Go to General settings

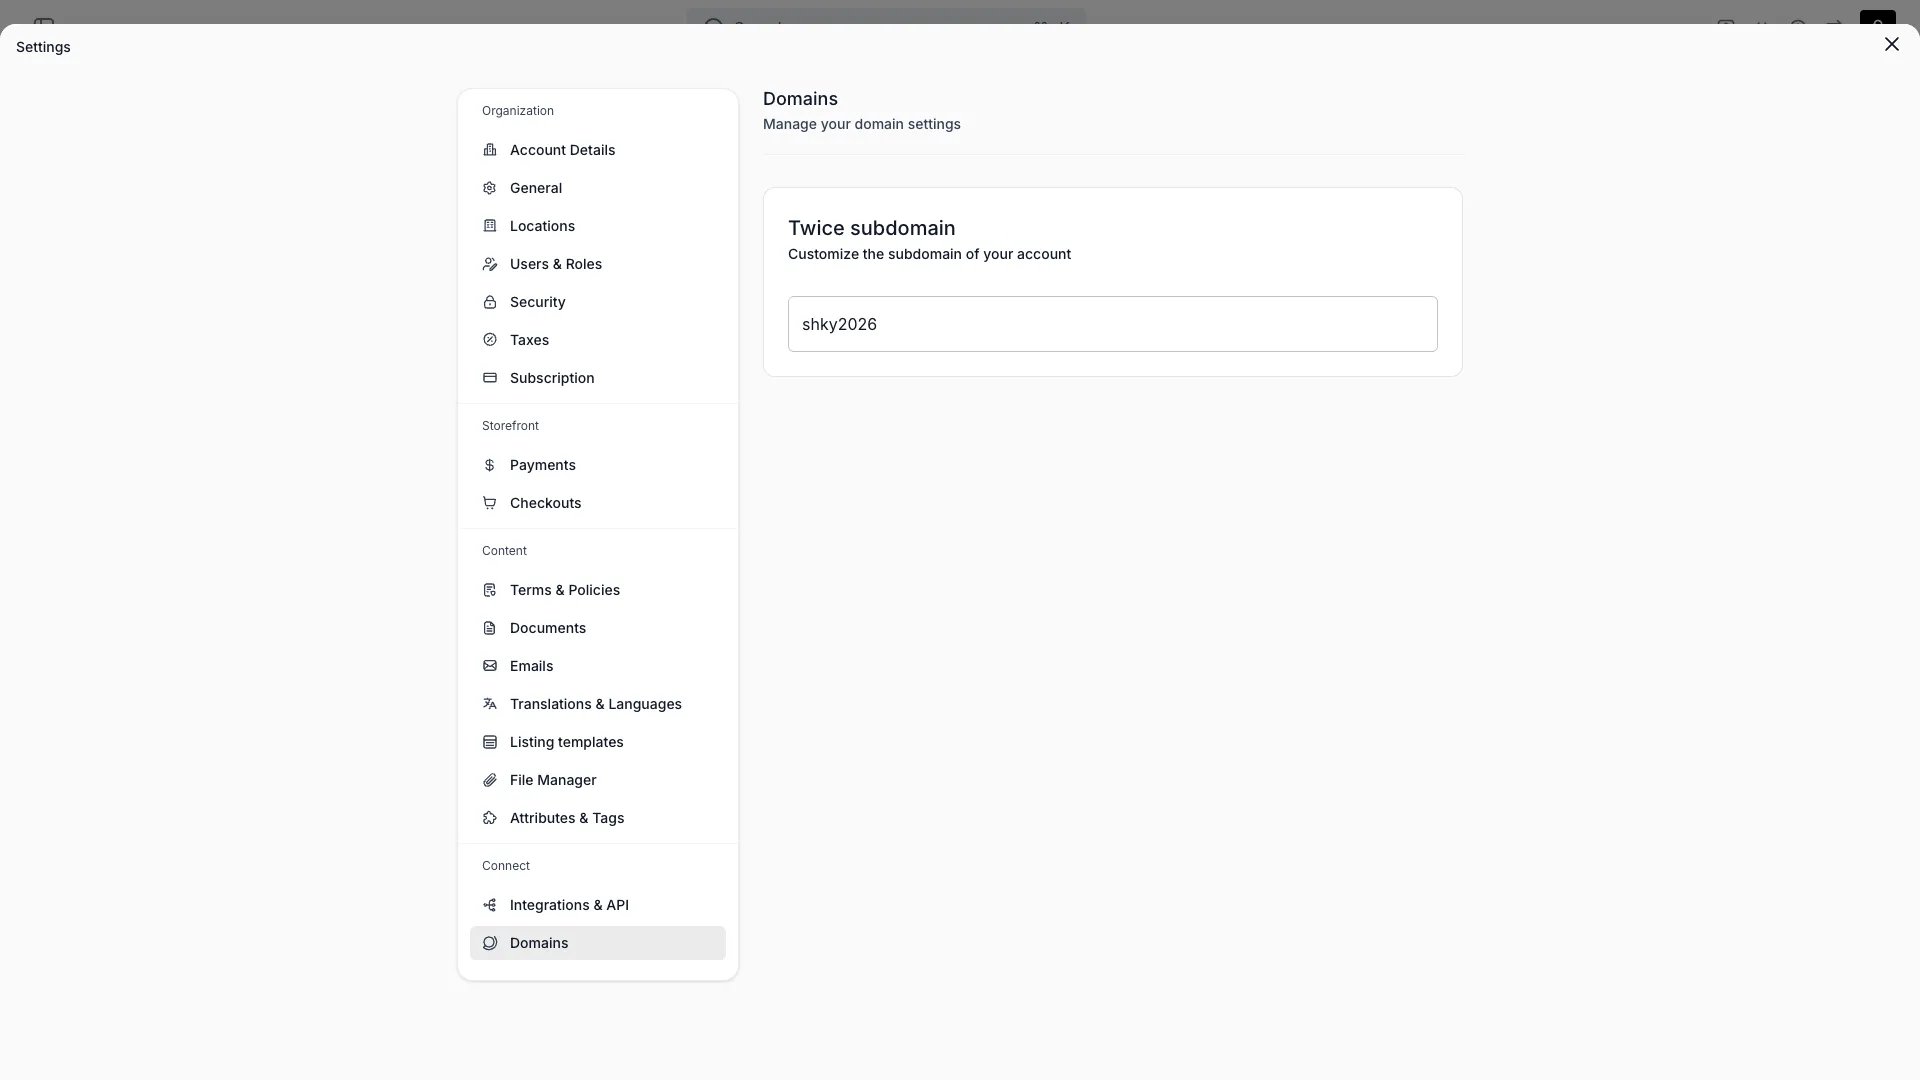click(x=598, y=188)
